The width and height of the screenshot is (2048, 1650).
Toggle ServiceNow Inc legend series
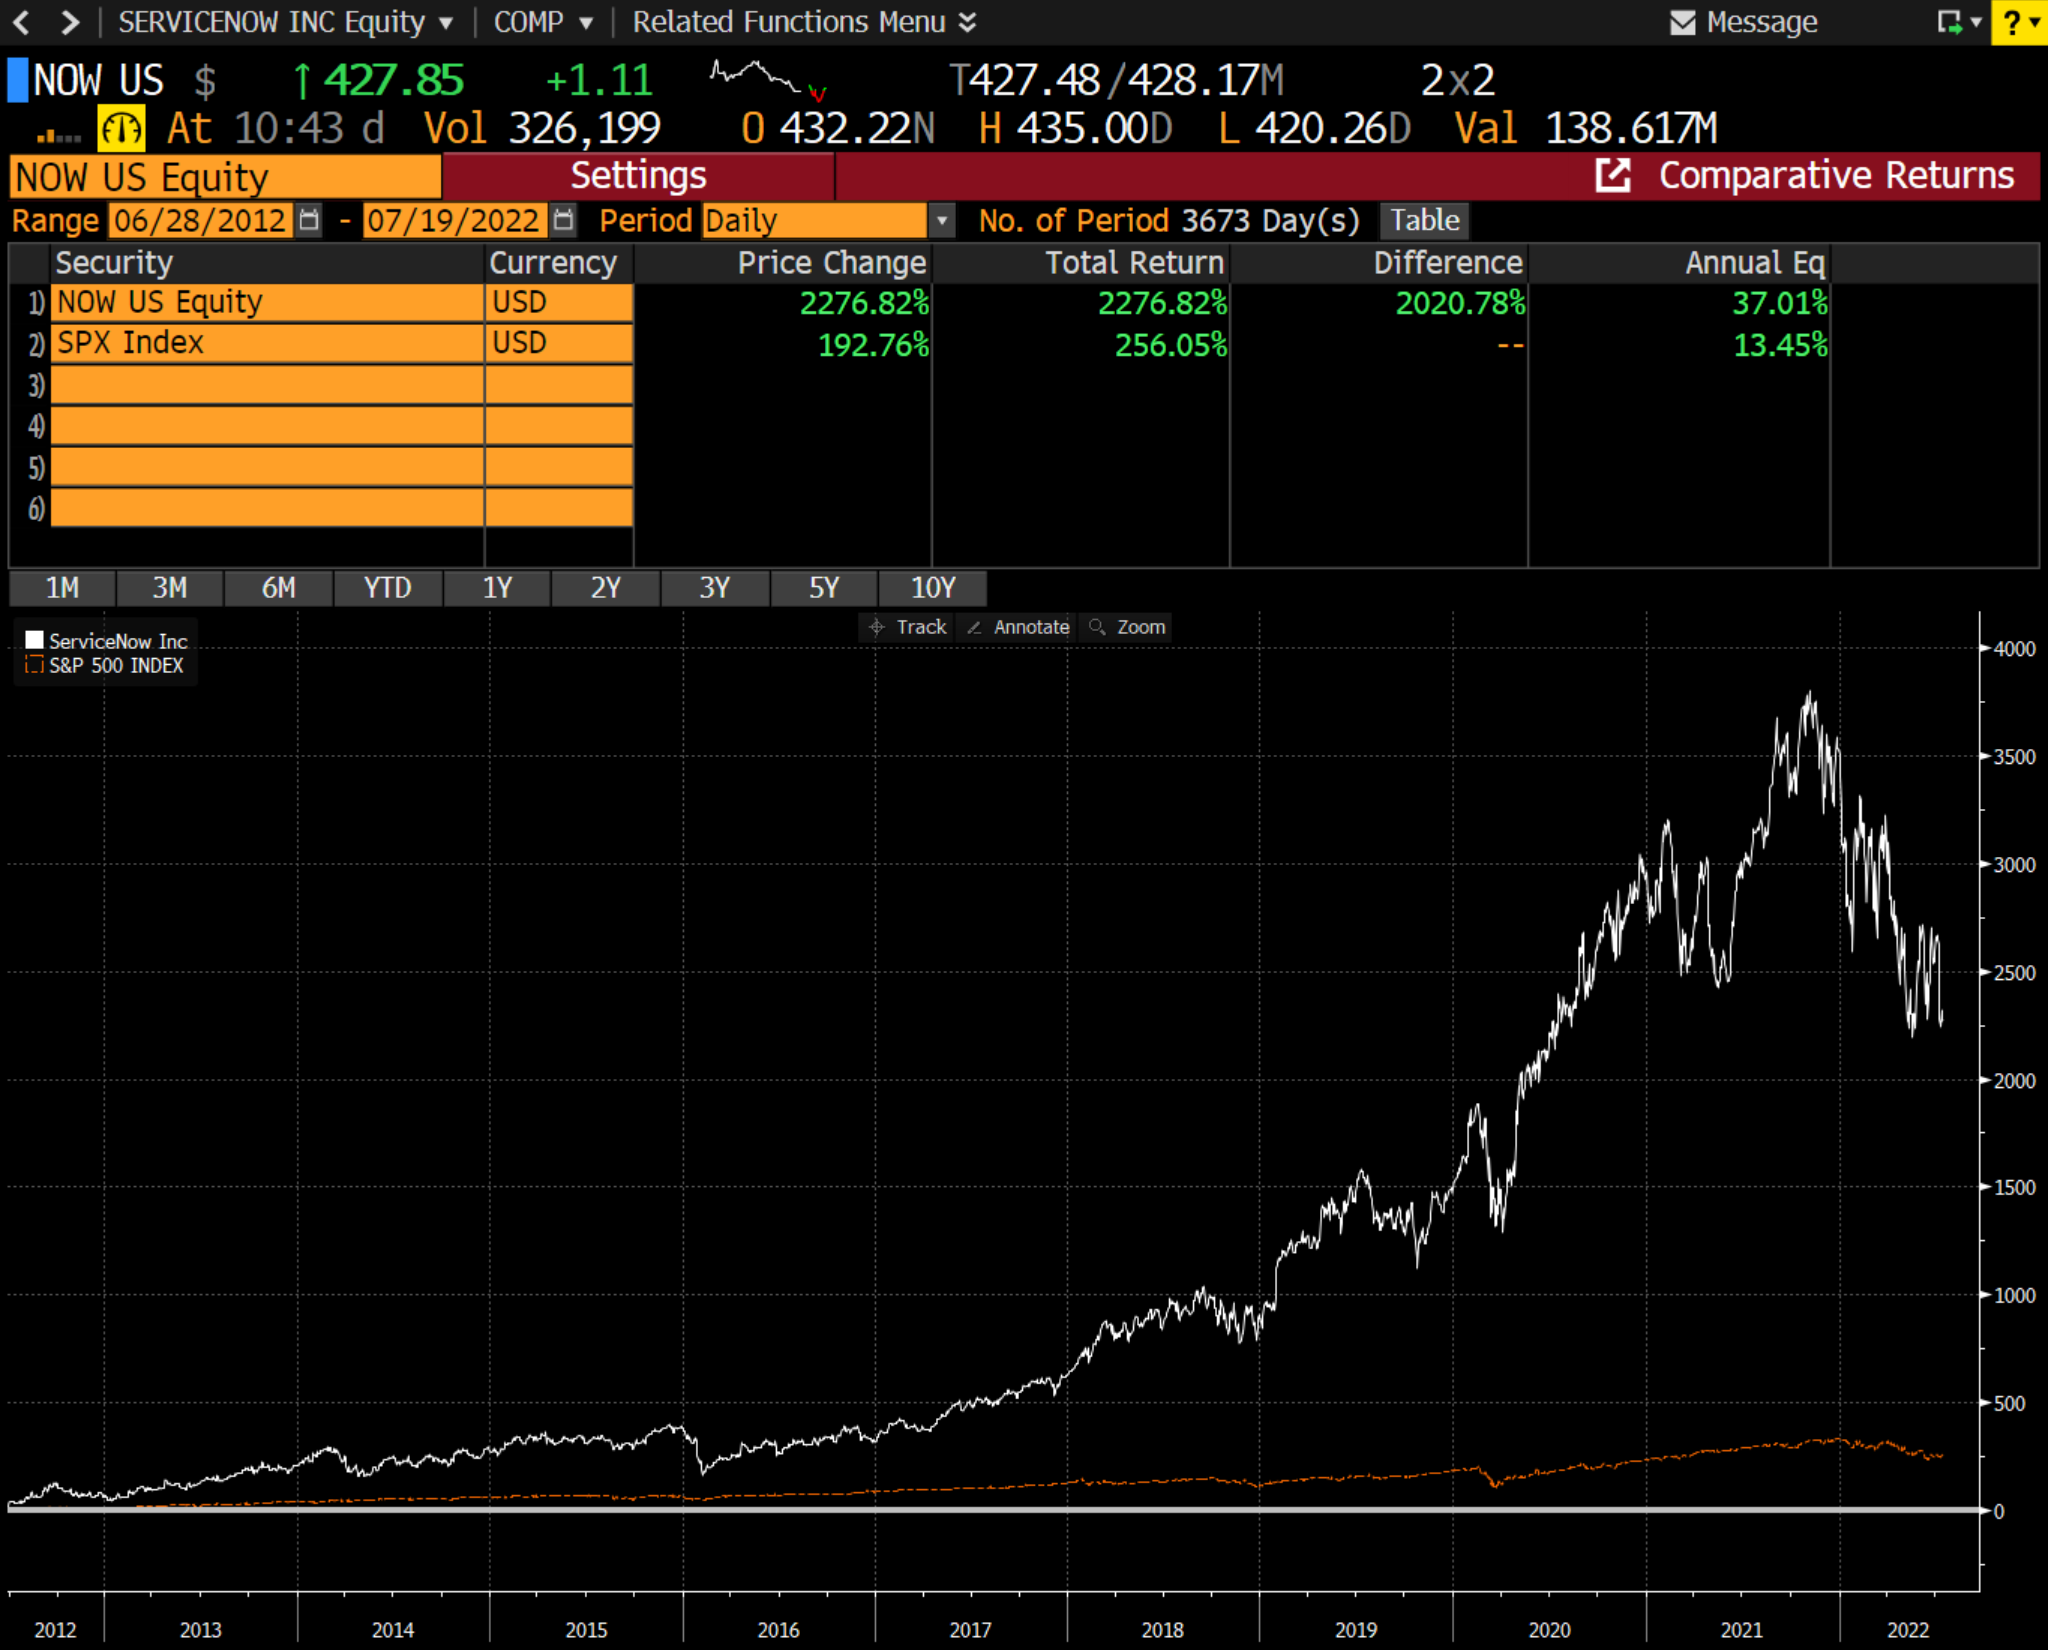pyautogui.click(x=106, y=641)
